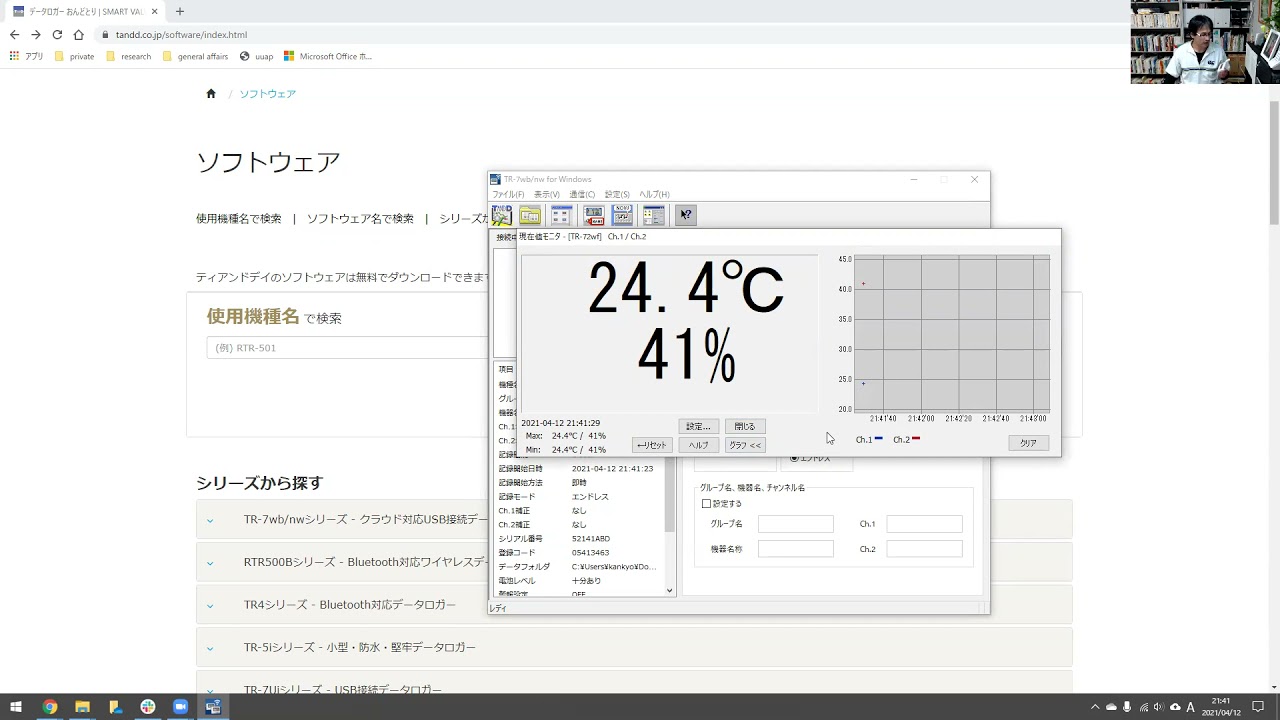The height and width of the screenshot is (720, 1280).
Task: Click the context help pointer icon
Action: pos(685,215)
